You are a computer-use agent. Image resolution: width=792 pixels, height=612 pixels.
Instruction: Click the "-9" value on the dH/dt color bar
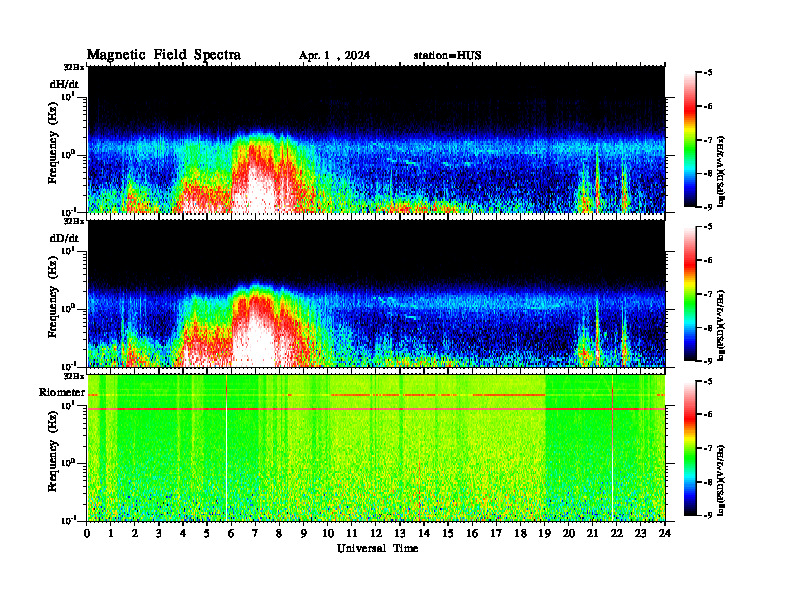click(x=708, y=207)
